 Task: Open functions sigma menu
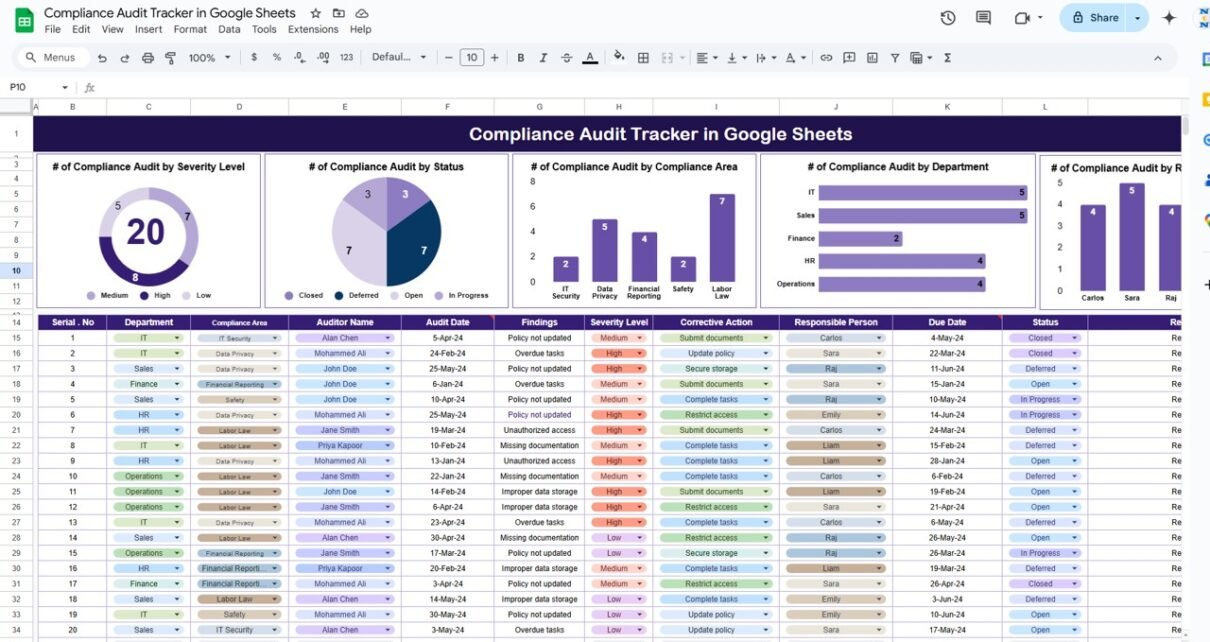947,58
